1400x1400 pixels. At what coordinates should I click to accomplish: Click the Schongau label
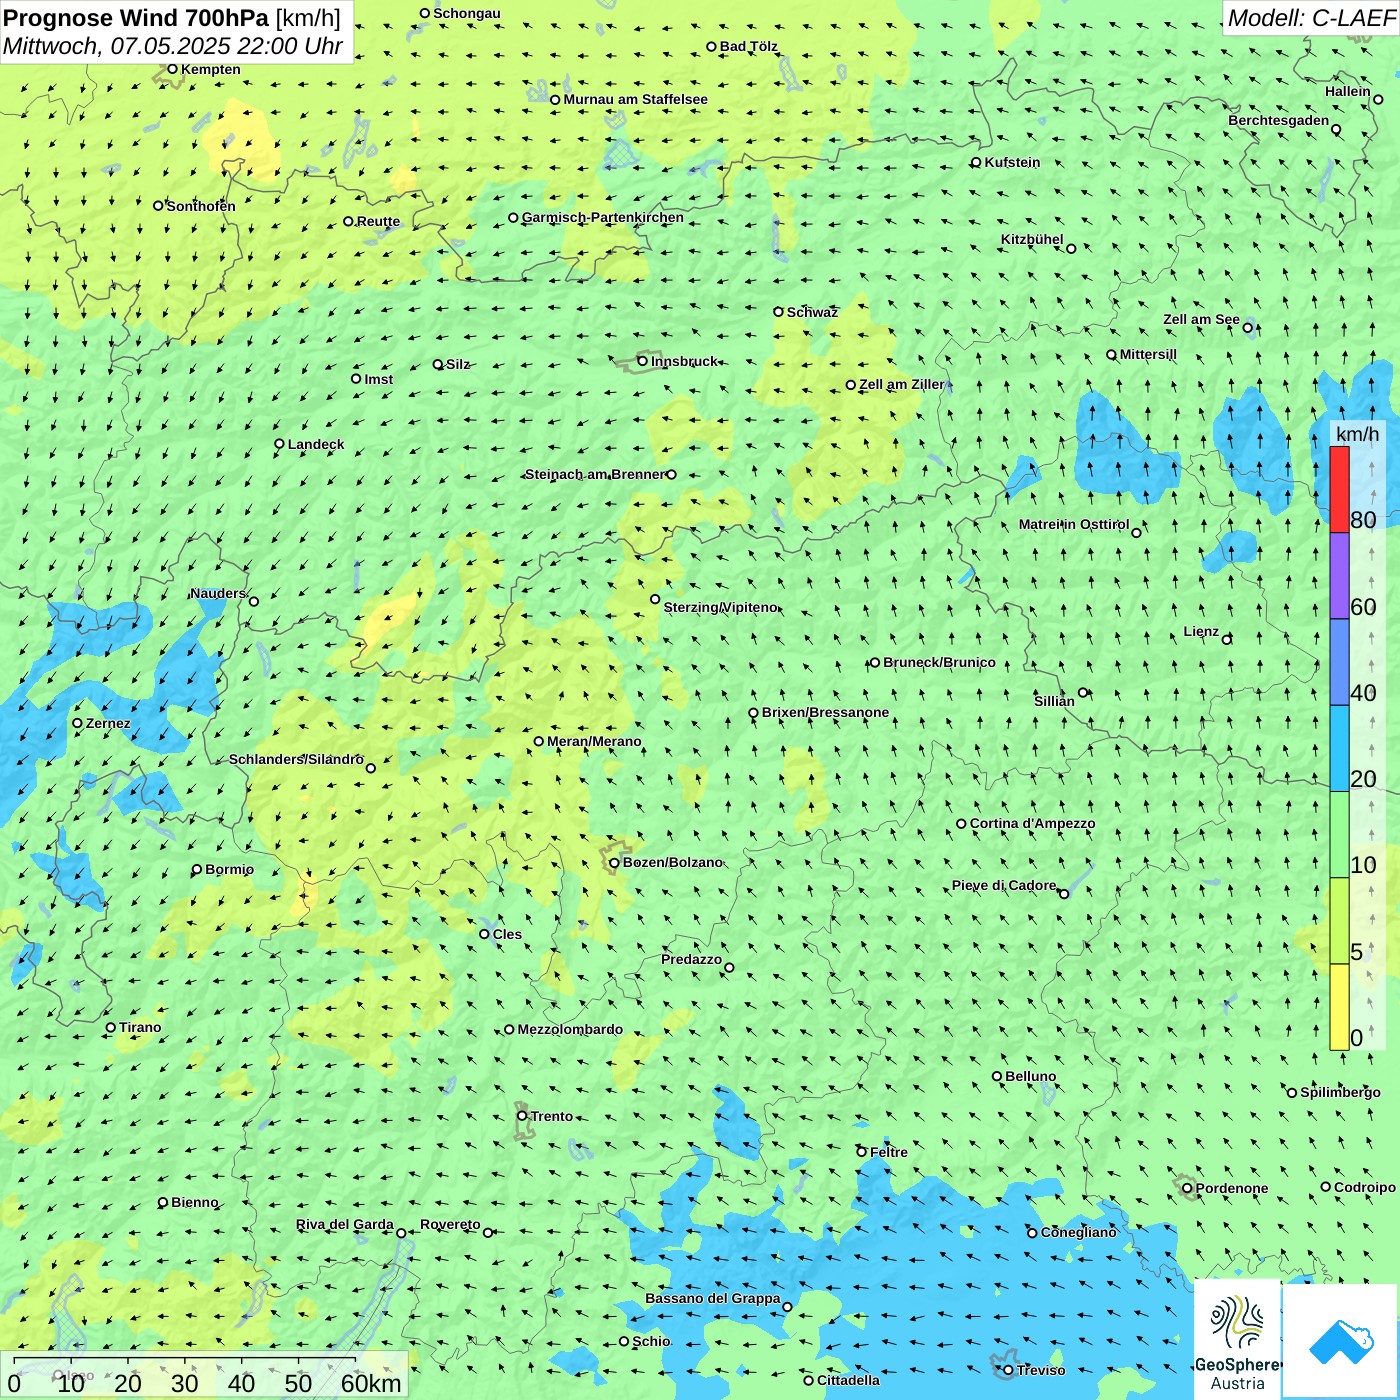point(466,13)
